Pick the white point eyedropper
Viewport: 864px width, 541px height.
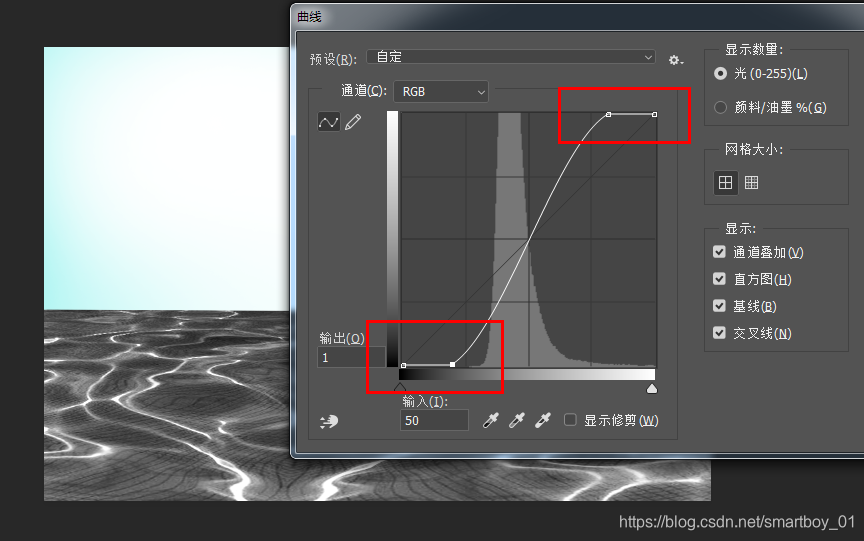tap(543, 420)
